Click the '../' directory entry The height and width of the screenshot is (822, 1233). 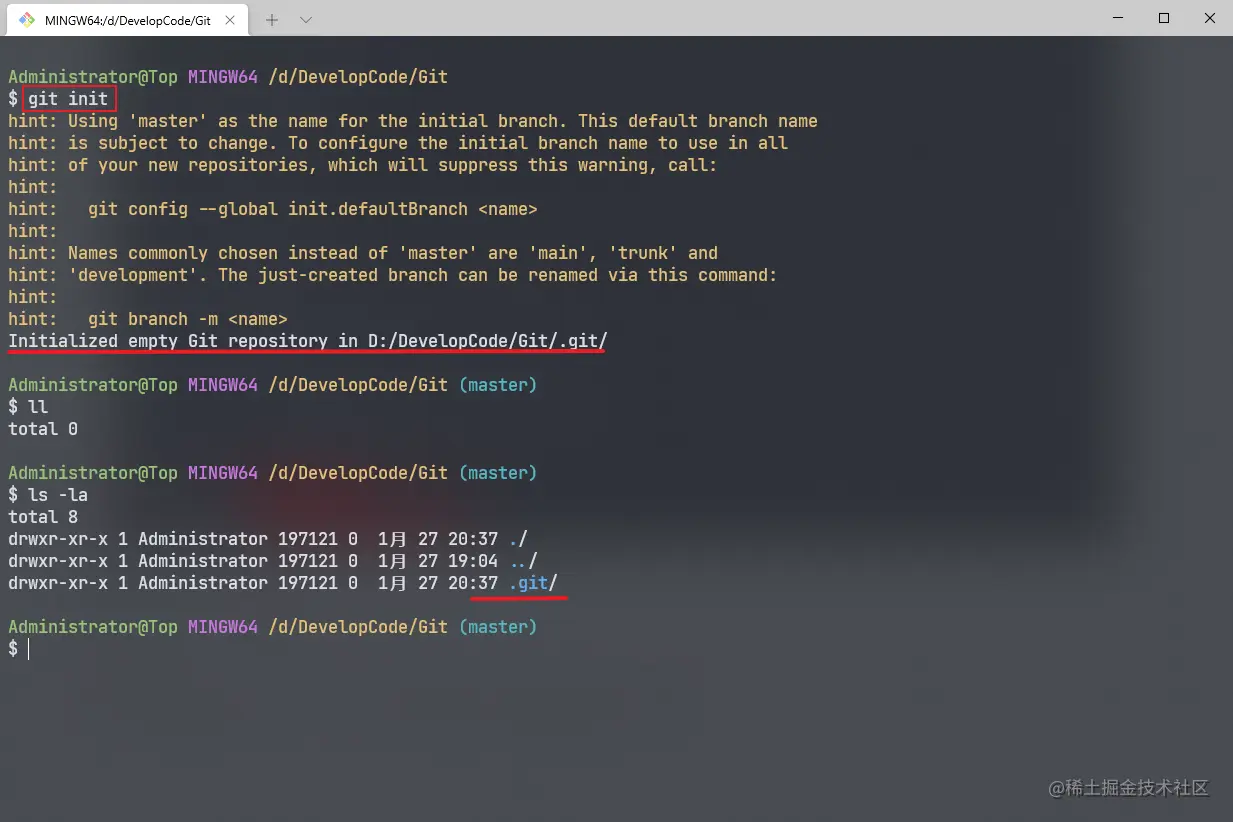(523, 561)
